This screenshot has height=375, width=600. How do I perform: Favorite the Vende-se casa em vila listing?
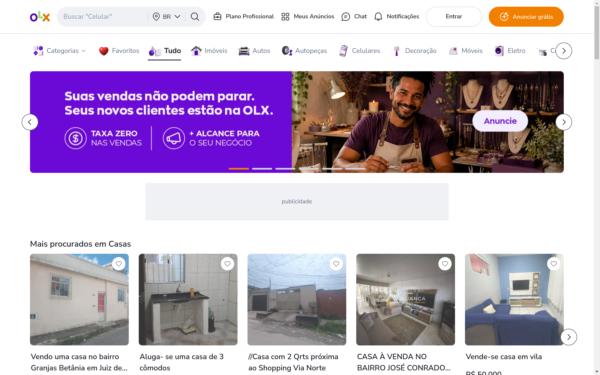(553, 264)
